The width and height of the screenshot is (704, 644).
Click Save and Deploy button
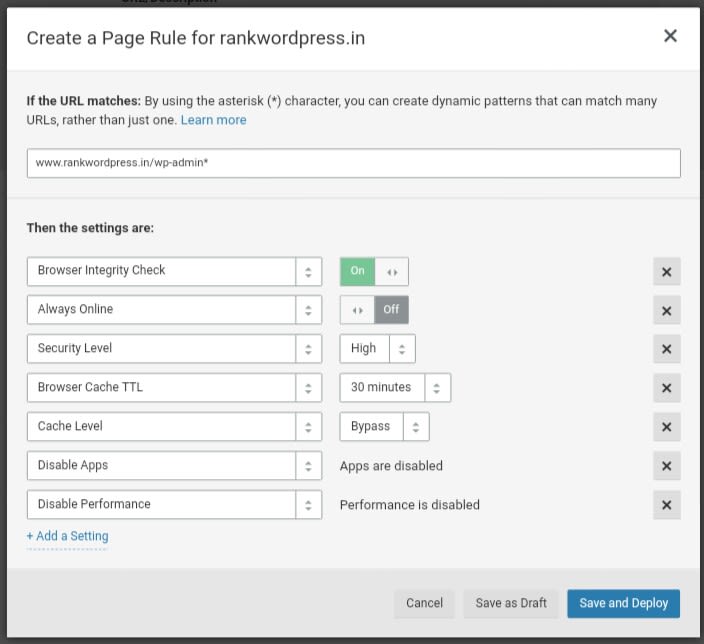(624, 603)
